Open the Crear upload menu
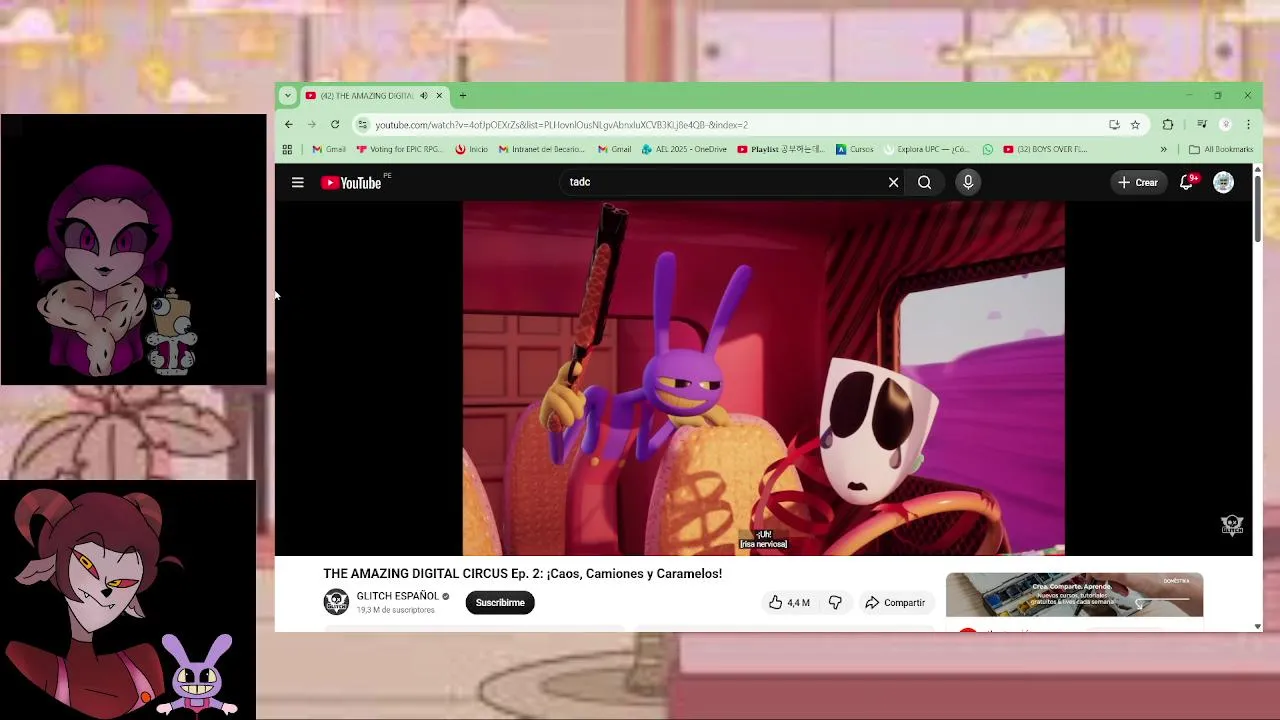This screenshot has width=1280, height=720. point(1137,182)
